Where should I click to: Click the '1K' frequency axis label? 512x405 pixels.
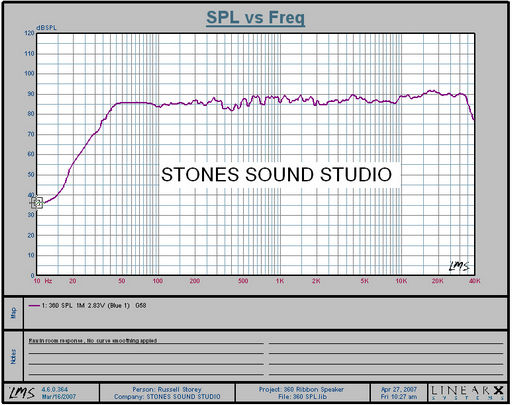pos(280,281)
